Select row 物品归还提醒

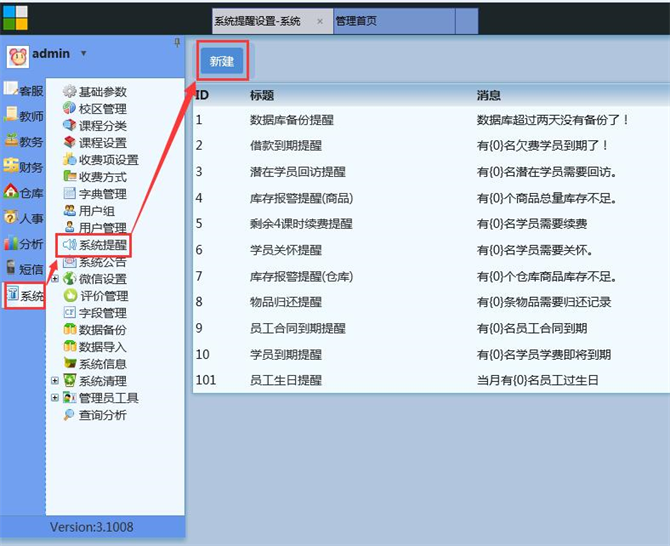point(431,302)
